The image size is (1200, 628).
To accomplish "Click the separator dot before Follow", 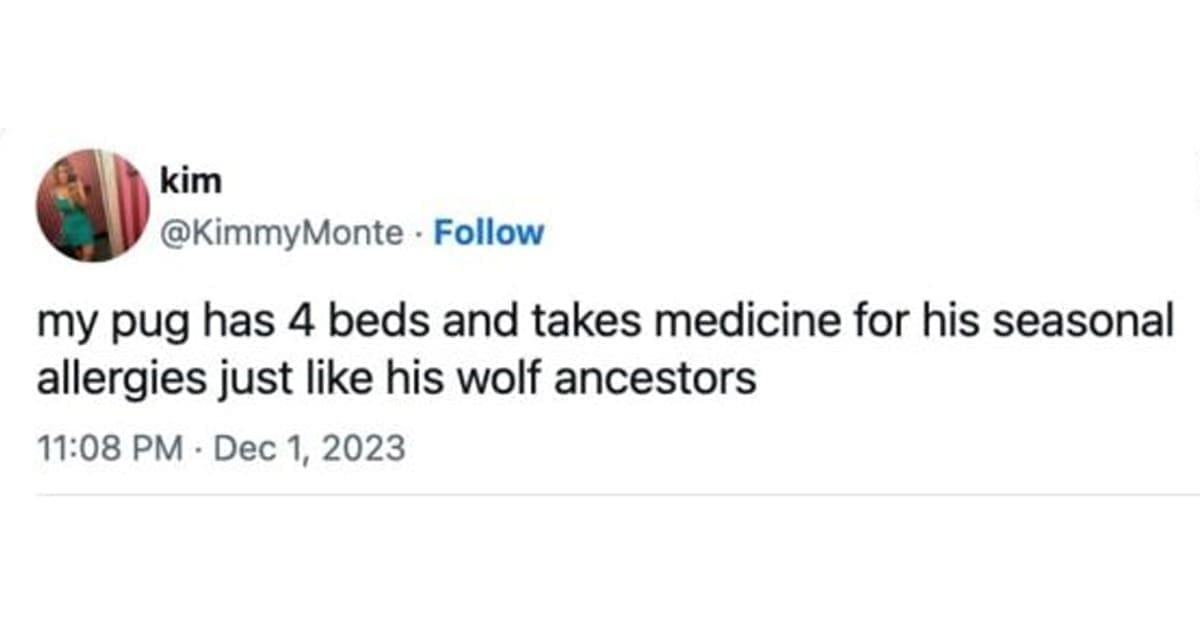I will click(419, 232).
